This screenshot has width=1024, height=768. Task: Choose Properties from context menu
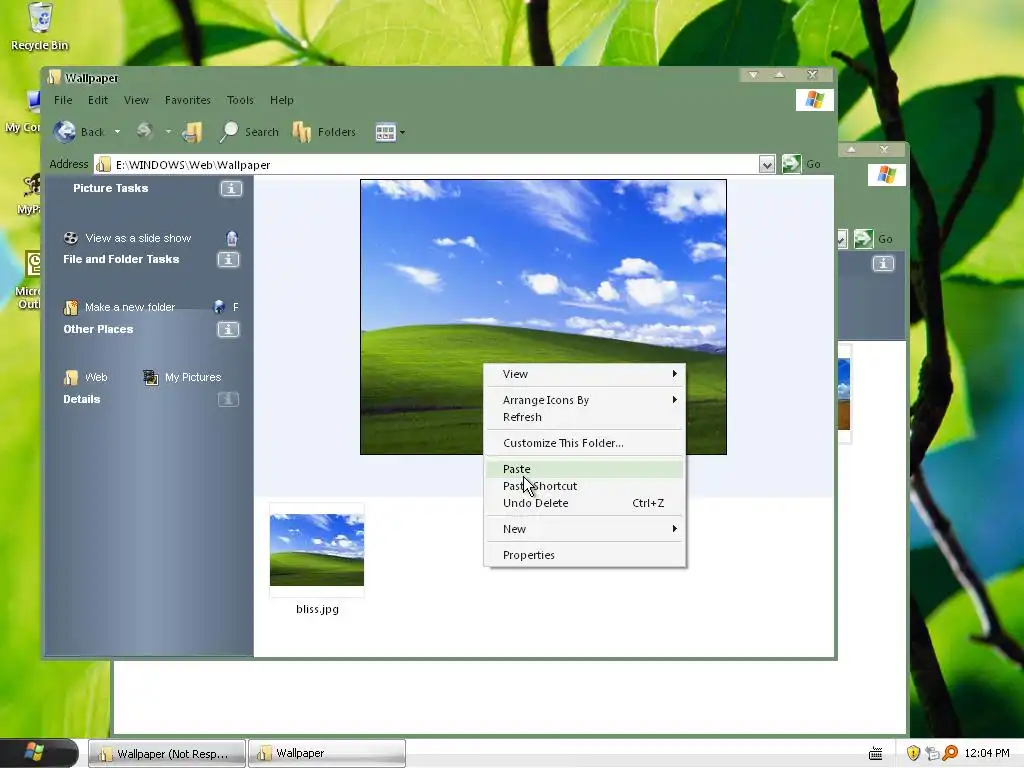584,555
